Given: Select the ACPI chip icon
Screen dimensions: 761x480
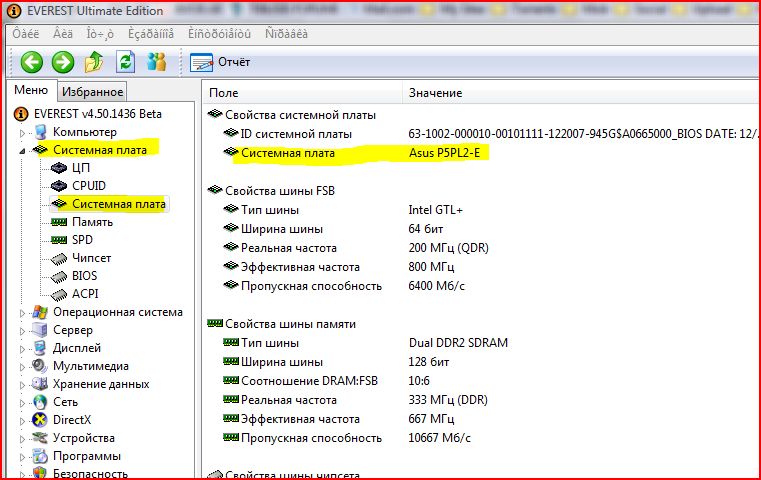Looking at the screenshot, I should 59,295.
